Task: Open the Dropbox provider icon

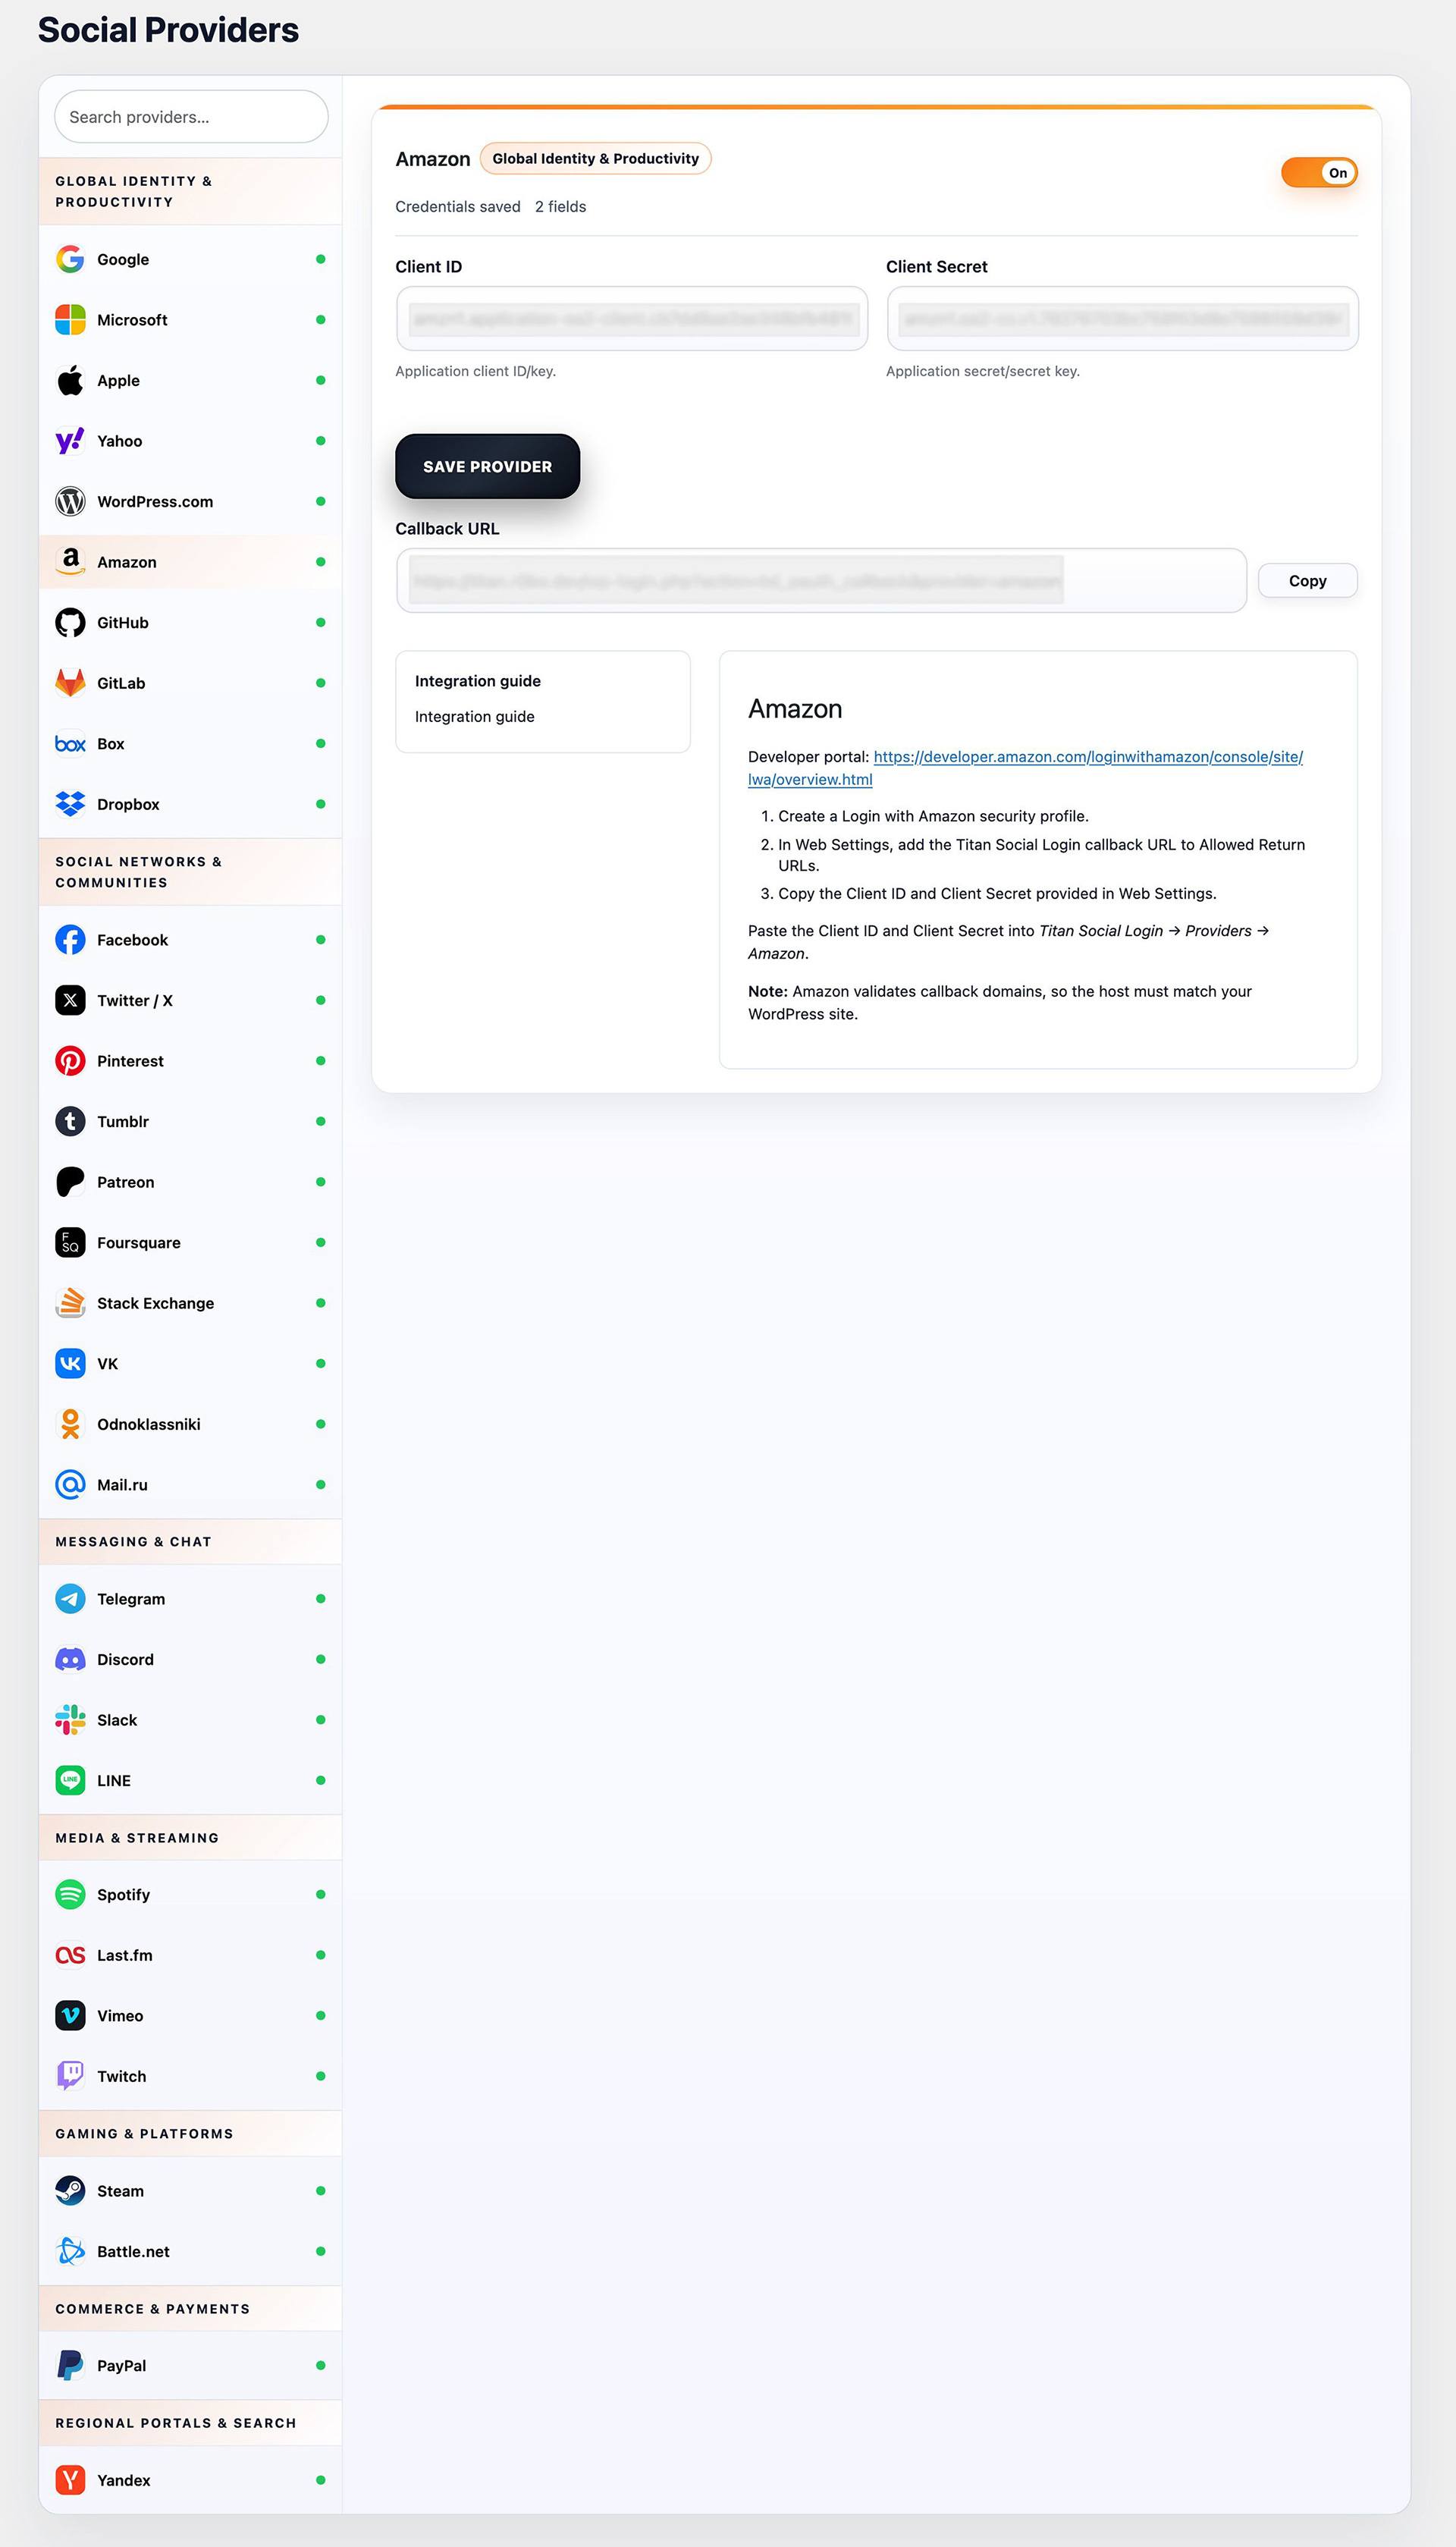Action: 70,804
